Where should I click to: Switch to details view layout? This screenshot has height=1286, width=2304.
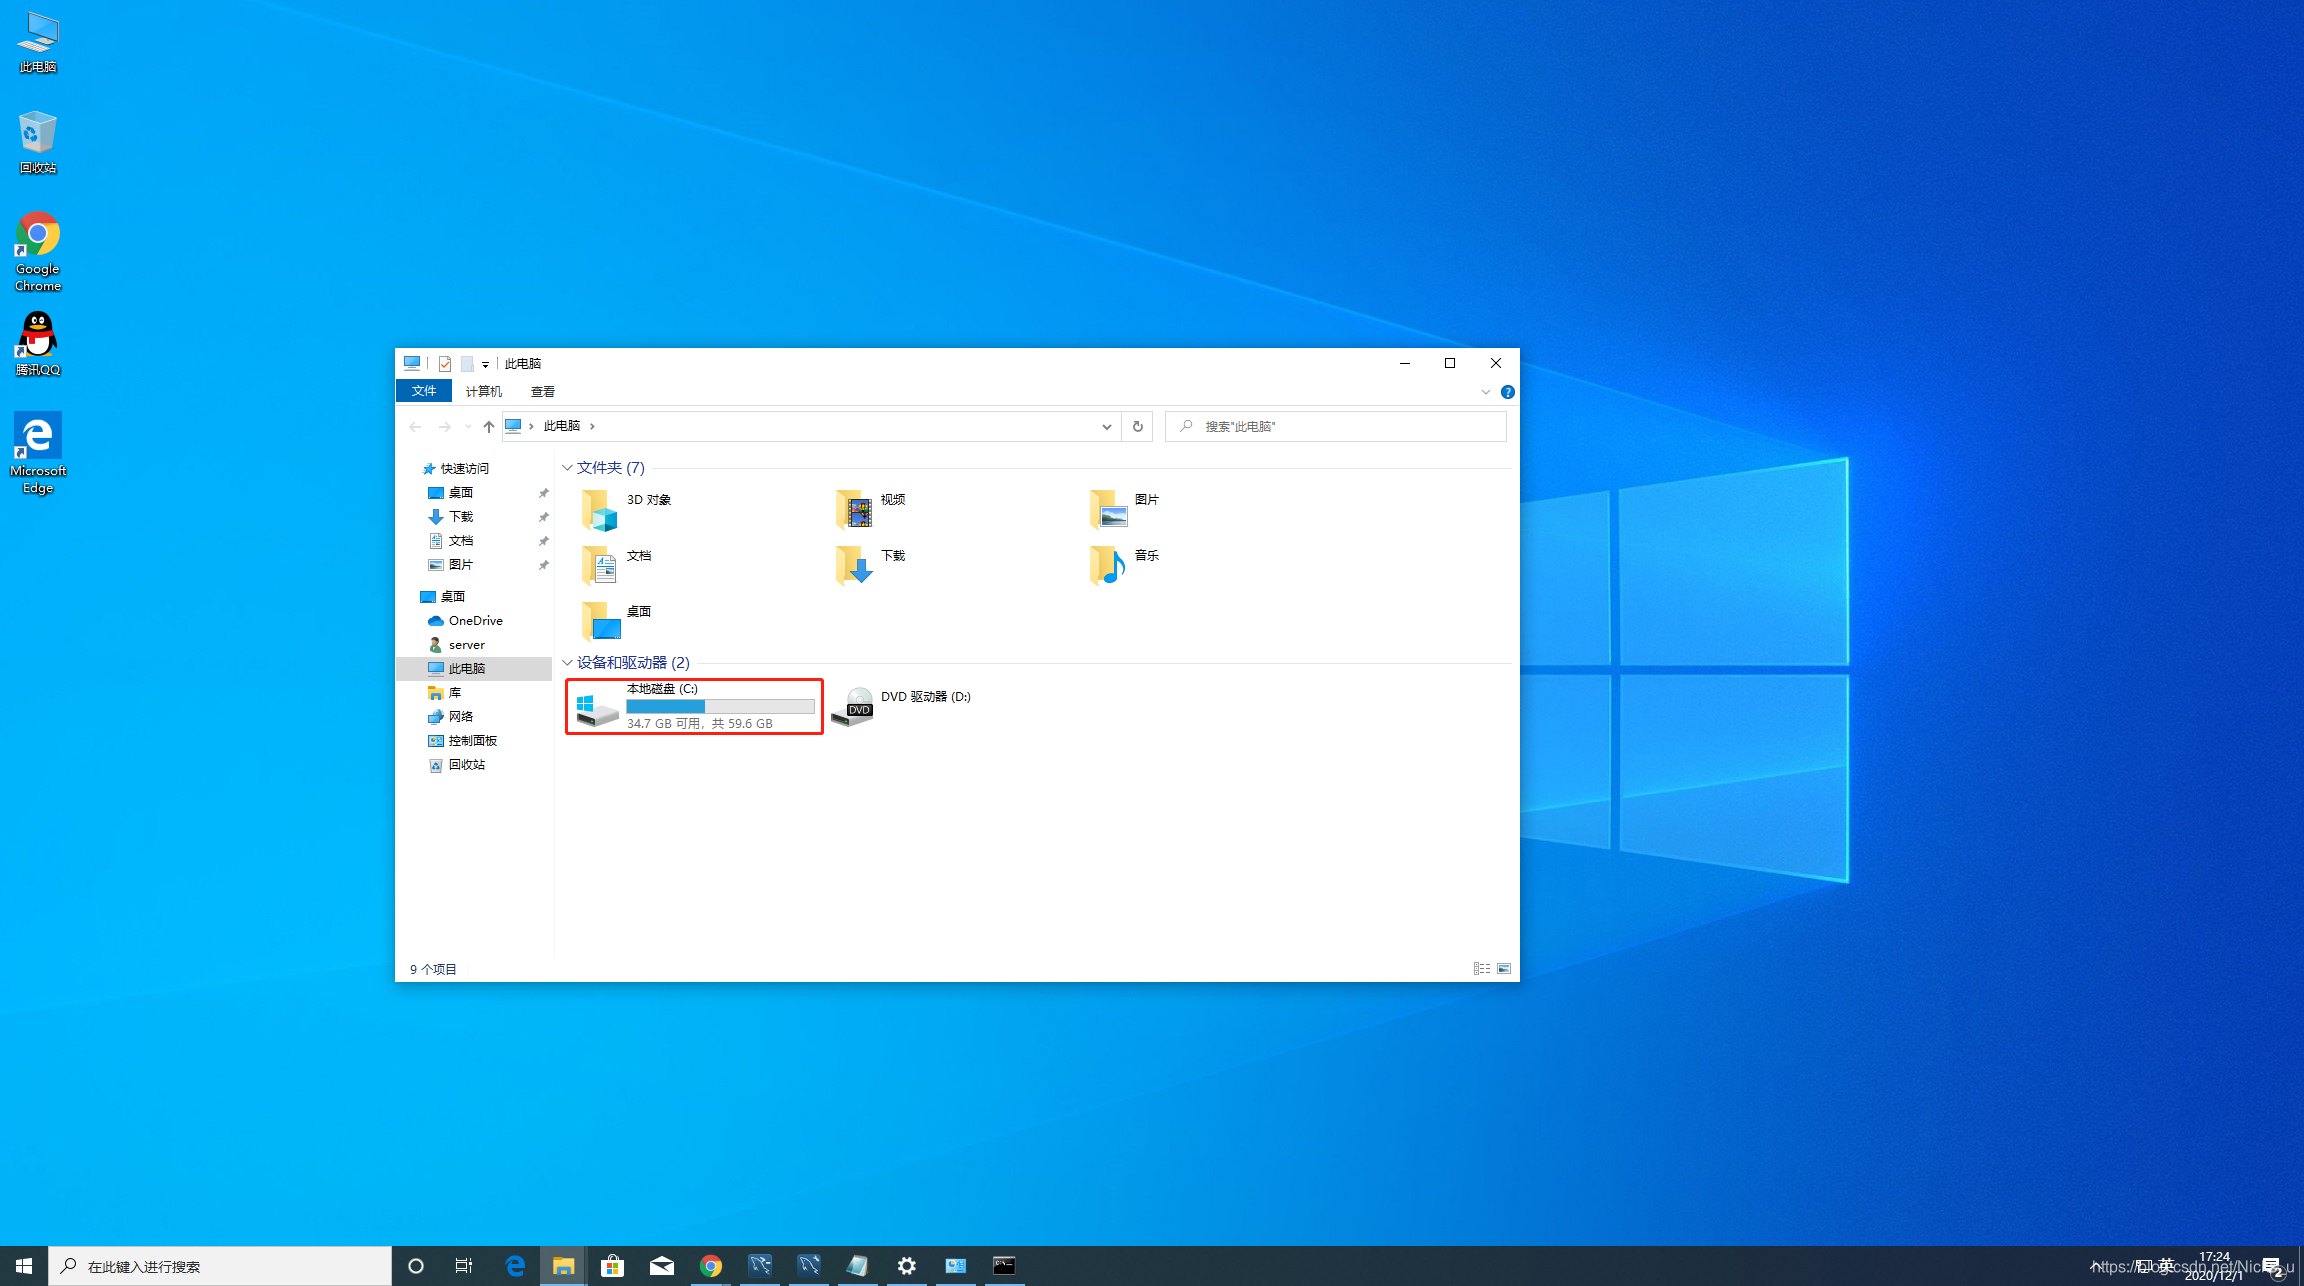point(1481,969)
